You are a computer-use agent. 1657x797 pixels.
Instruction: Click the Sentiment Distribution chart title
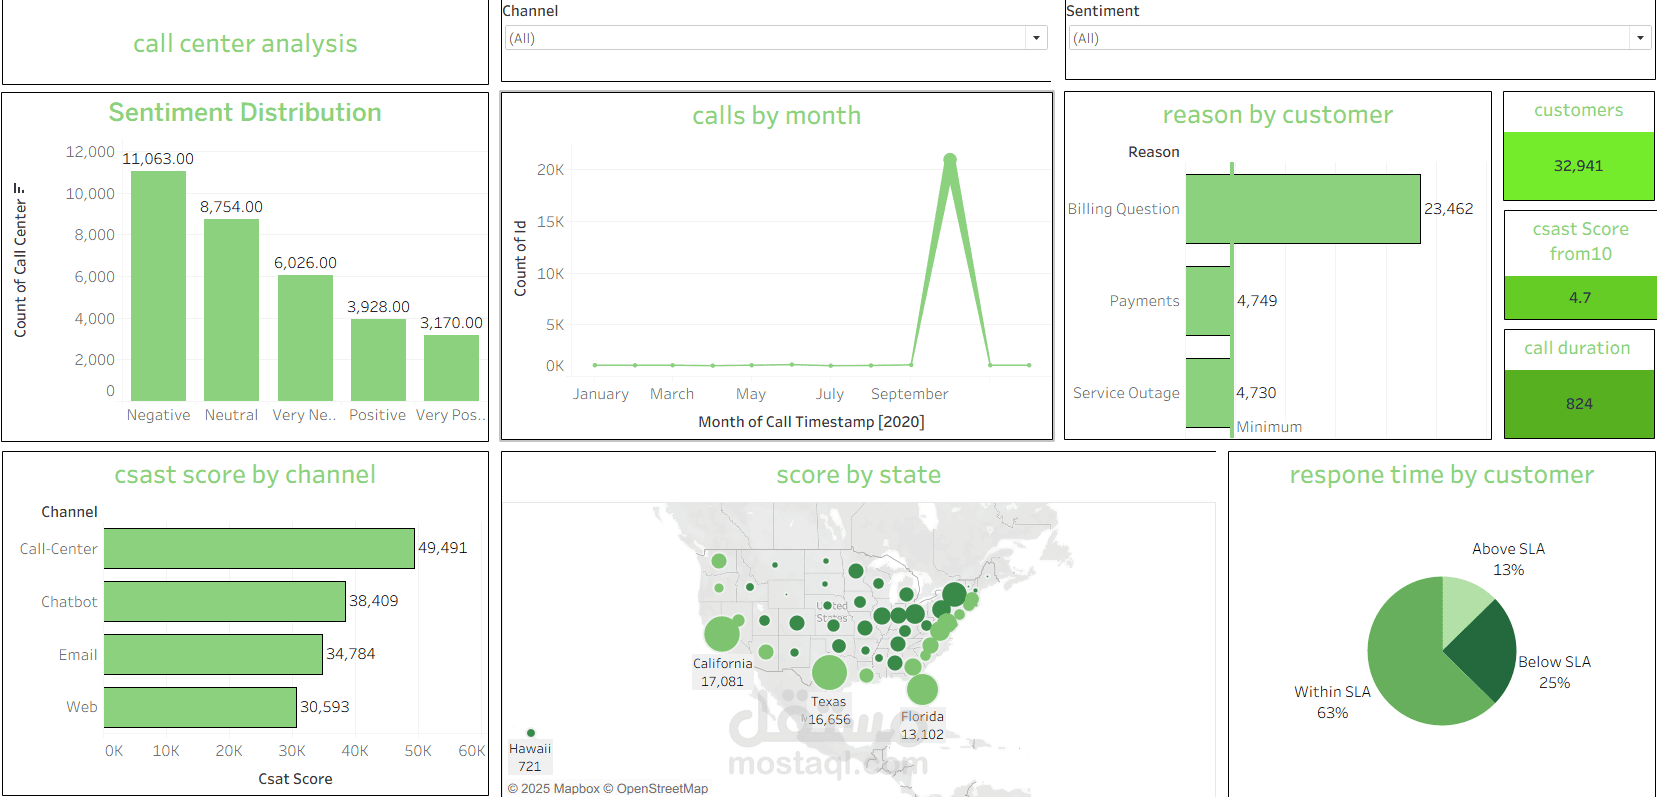(x=245, y=112)
